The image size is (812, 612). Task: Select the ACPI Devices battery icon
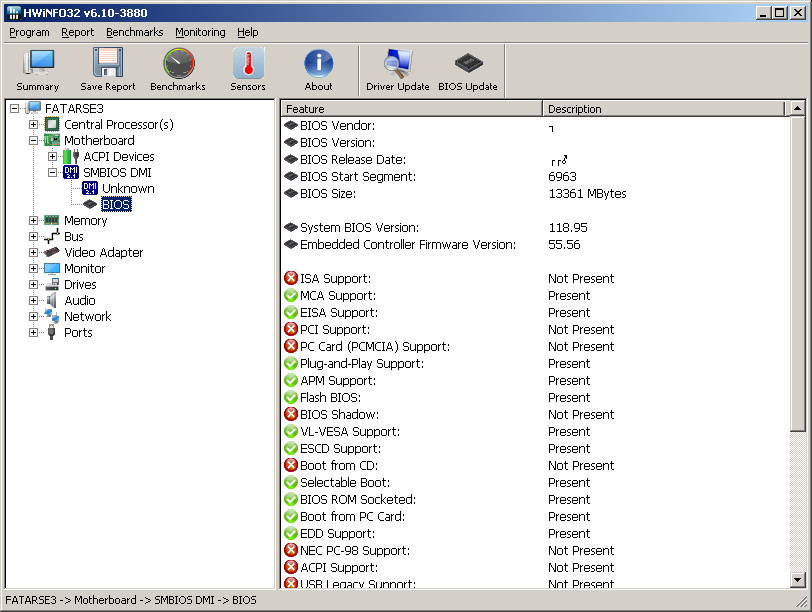click(71, 156)
